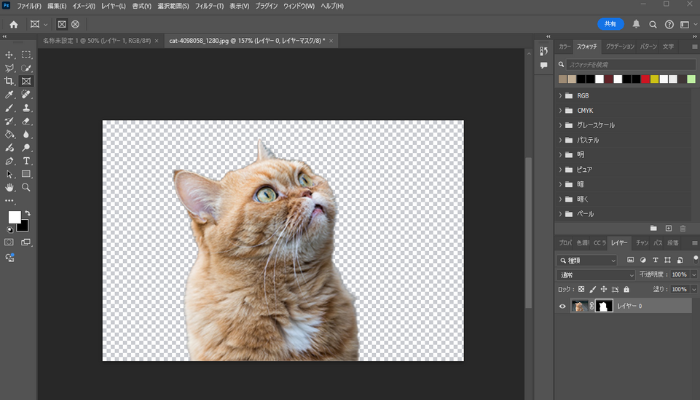Image resolution: width=700 pixels, height=400 pixels.
Task: Click the Home icon in options bar
Action: click(x=14, y=25)
